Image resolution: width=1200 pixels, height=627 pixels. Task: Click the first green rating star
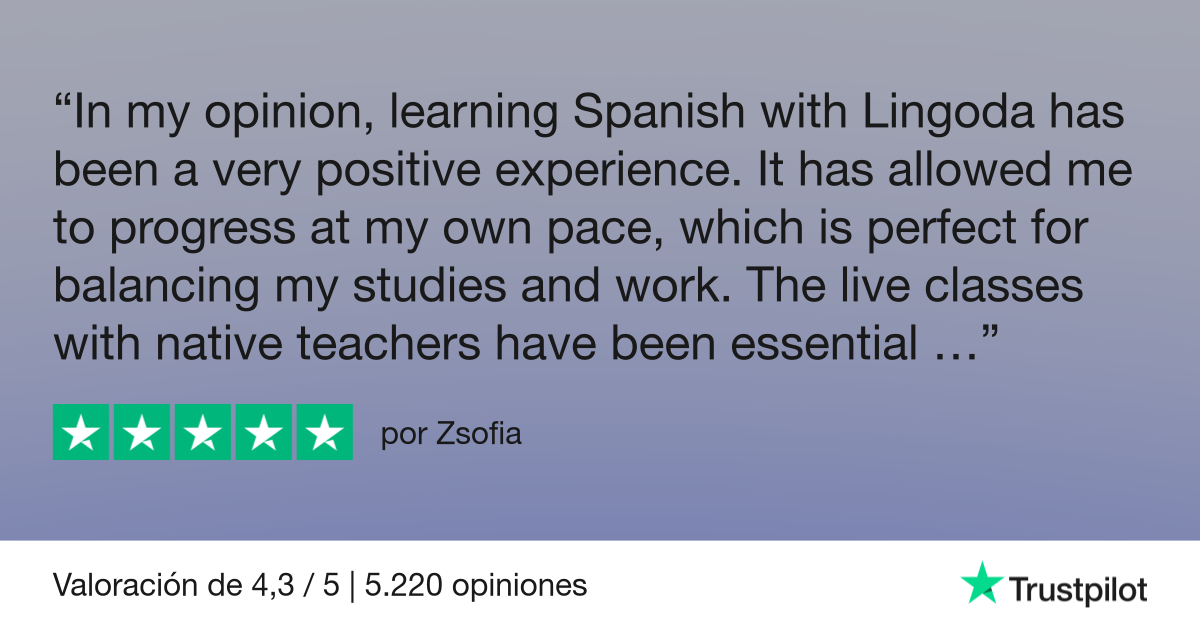pos(81,432)
